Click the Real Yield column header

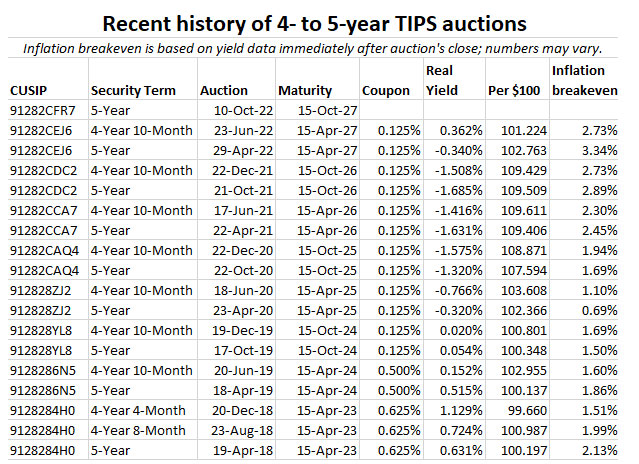442,81
